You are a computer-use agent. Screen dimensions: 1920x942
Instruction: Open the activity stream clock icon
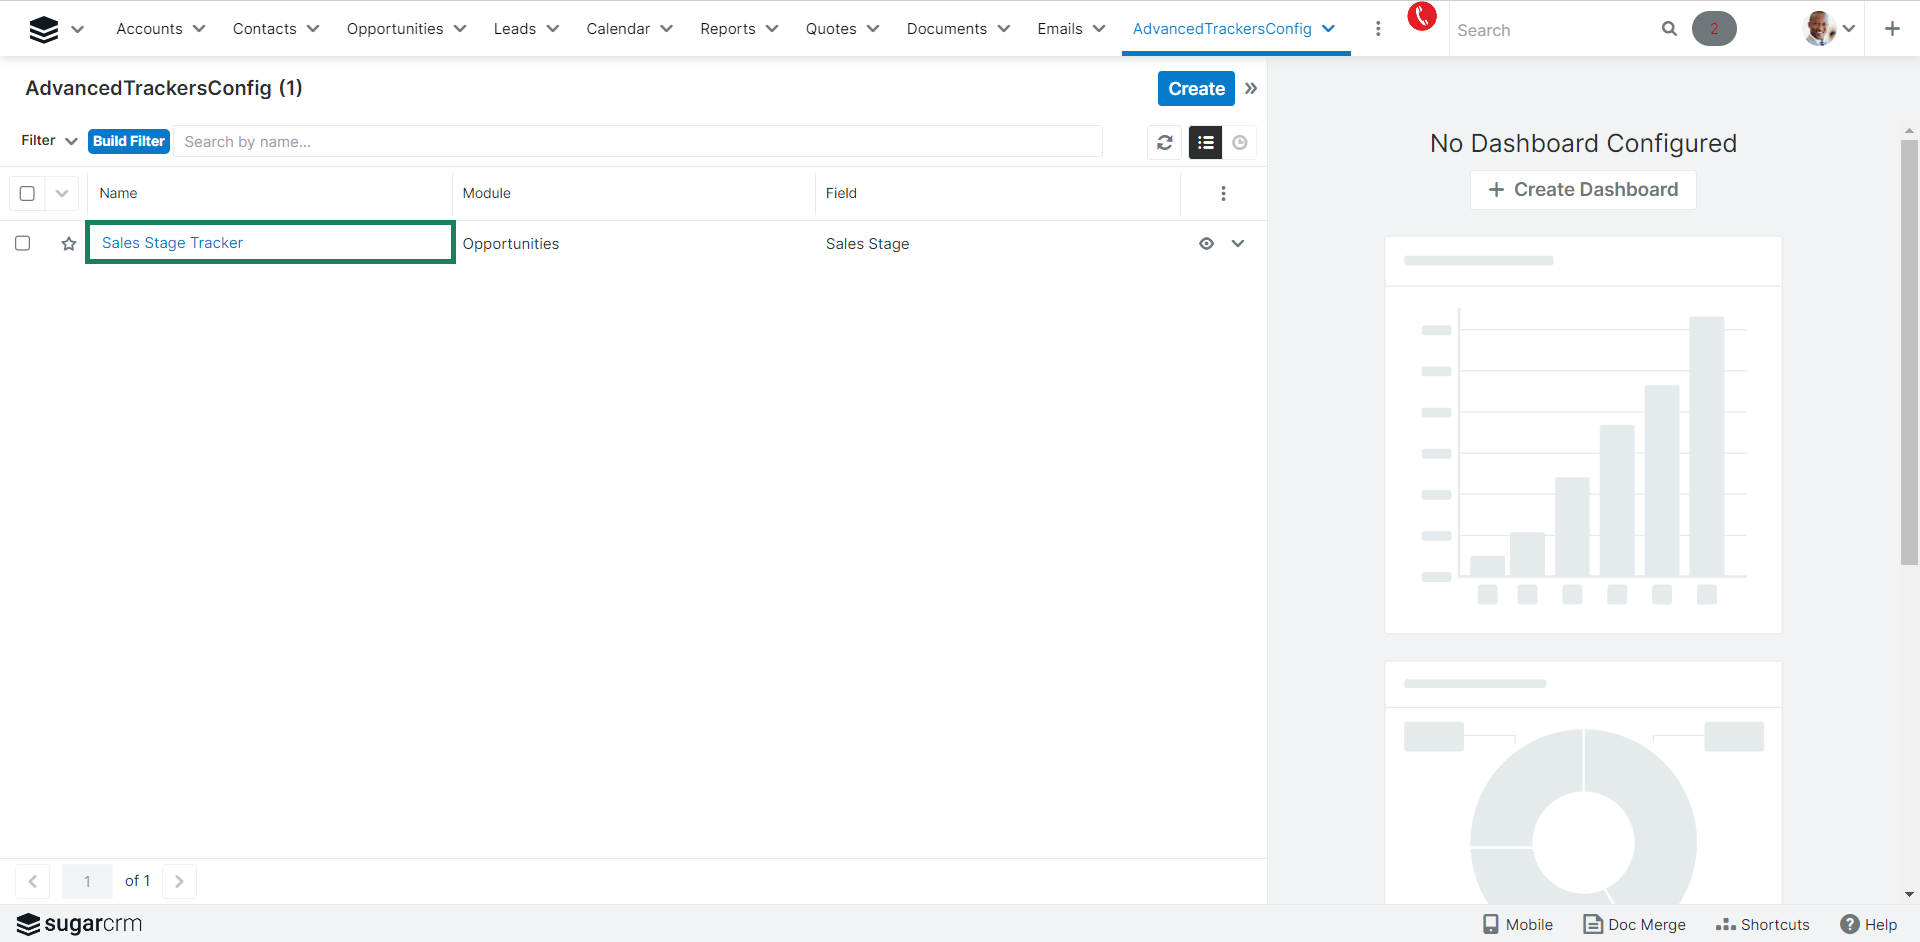(1240, 143)
